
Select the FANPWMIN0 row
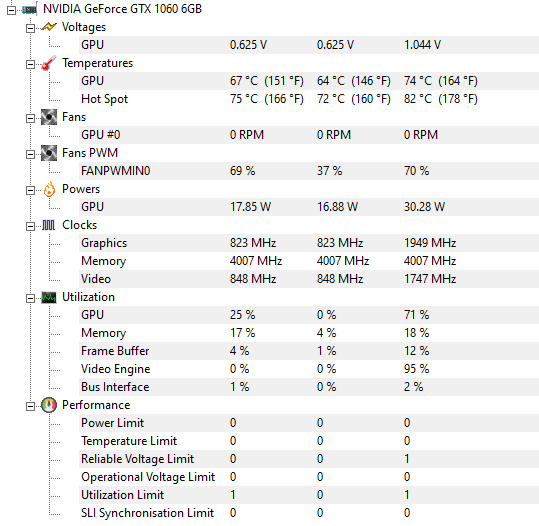pyautogui.click(x=309, y=171)
